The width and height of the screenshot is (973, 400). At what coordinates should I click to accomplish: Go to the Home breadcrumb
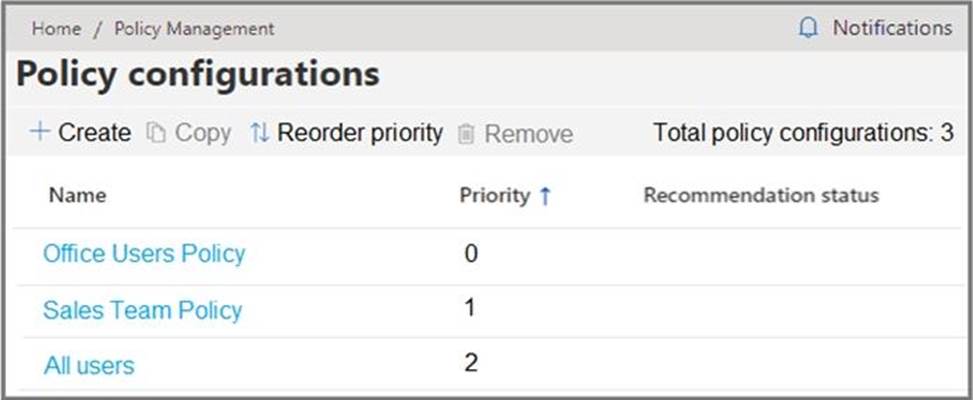point(56,28)
